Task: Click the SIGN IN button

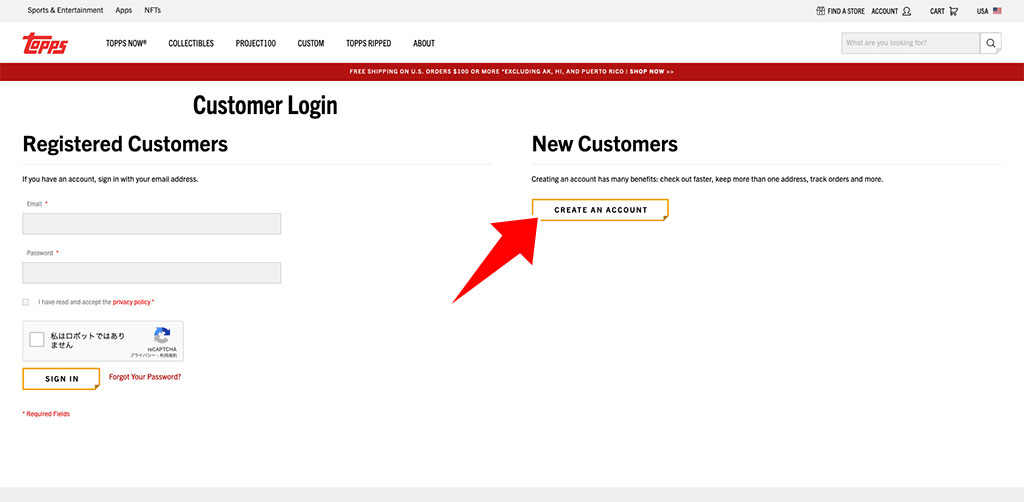Action: (x=61, y=379)
